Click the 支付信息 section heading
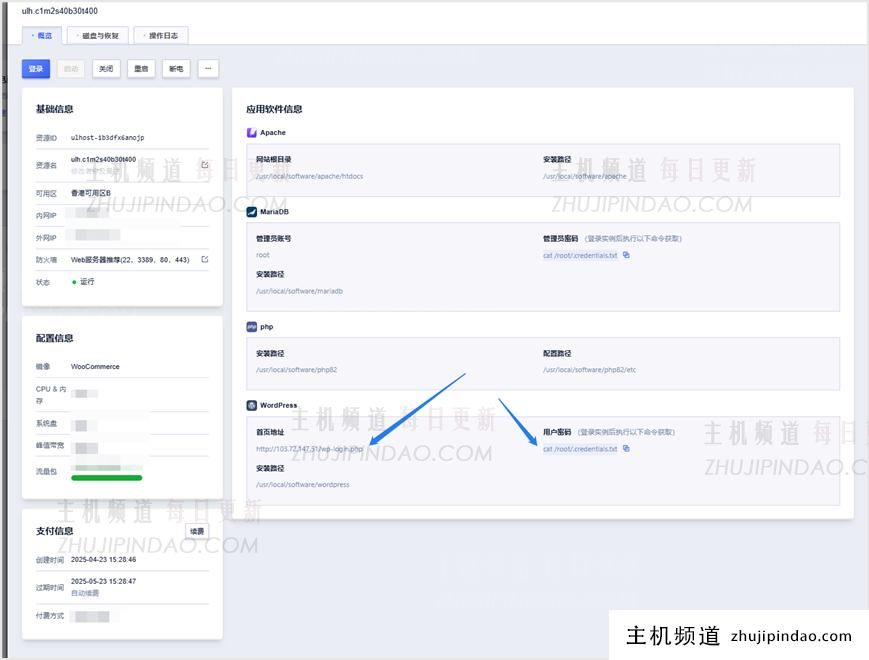 [54, 531]
